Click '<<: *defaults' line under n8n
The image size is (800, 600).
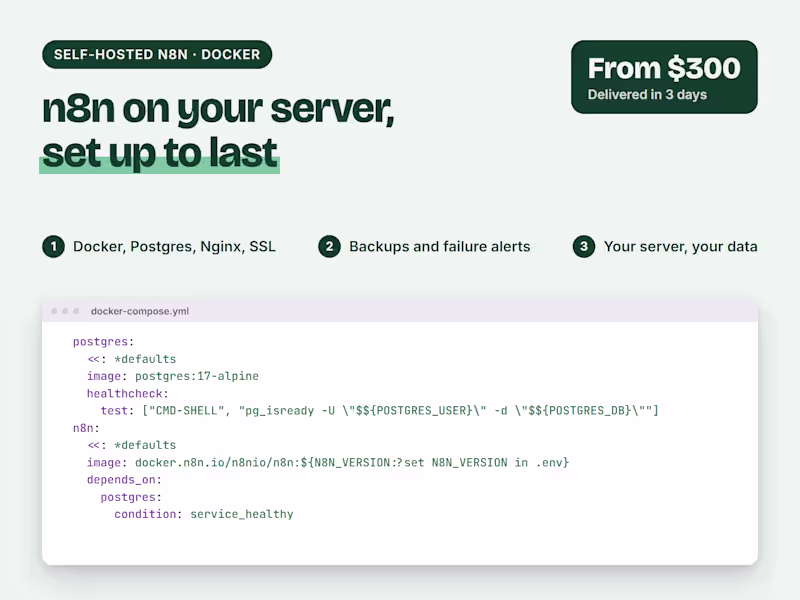[132, 445]
